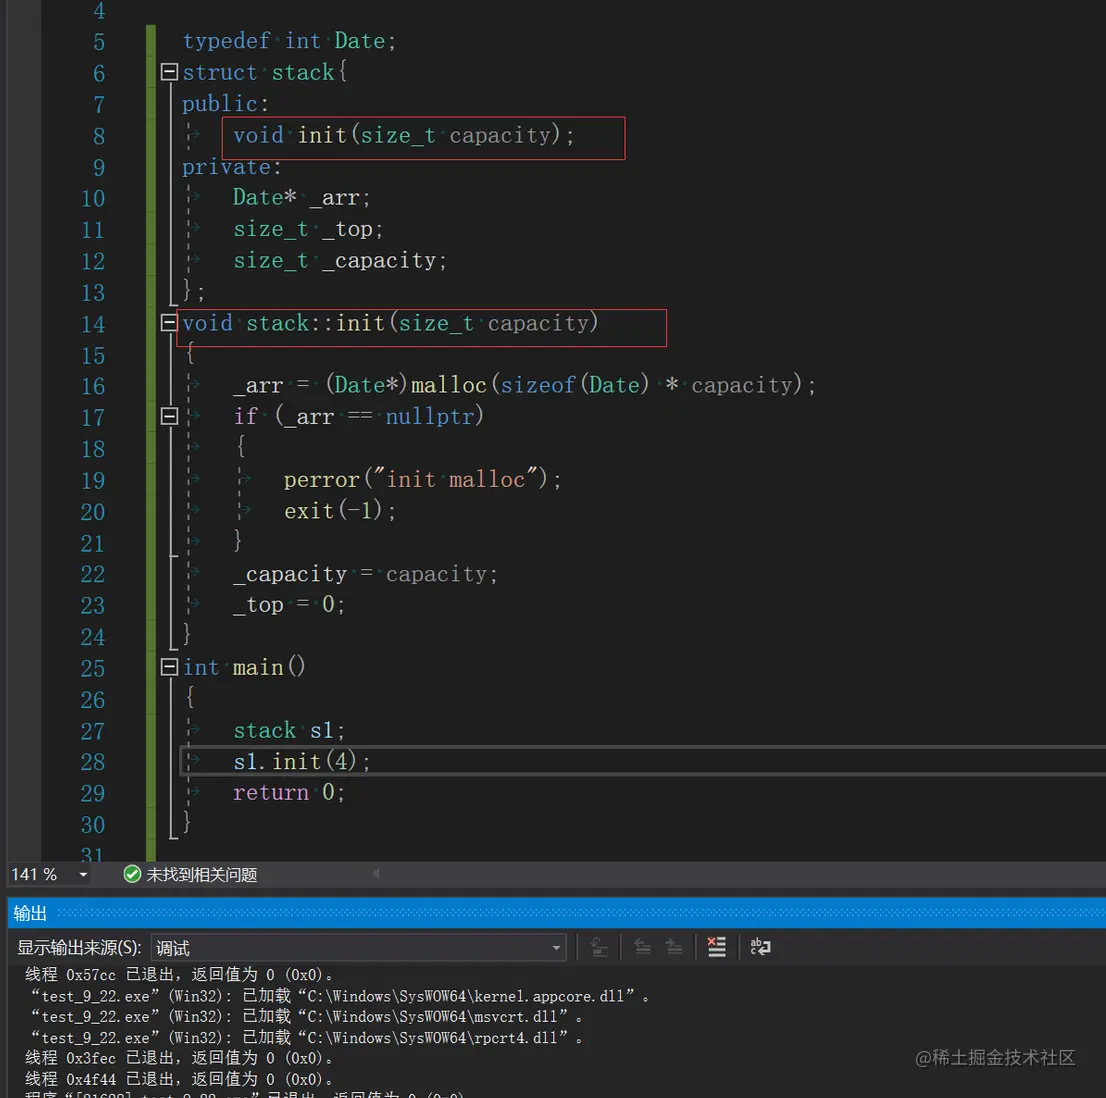1106x1098 pixels.
Task: Click the perror("init malloc") statement
Action: pyautogui.click(x=423, y=480)
